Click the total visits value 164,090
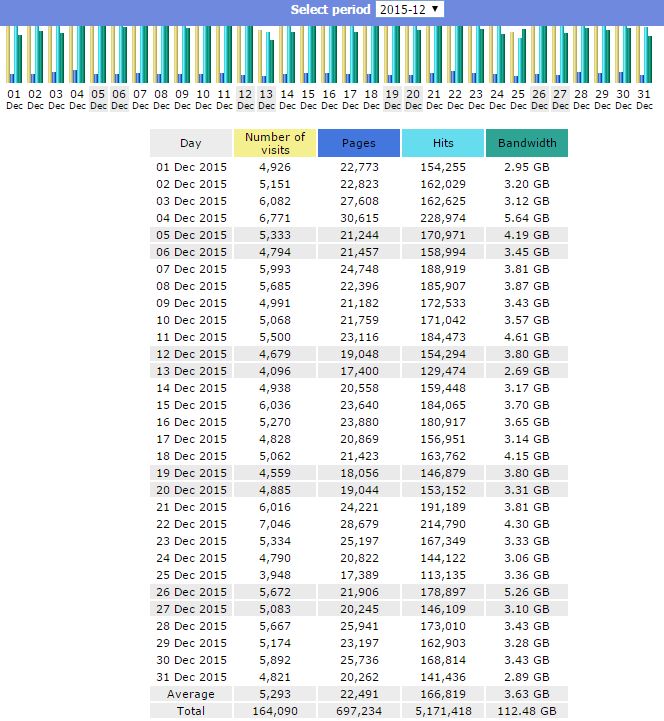This screenshot has width=664, height=721. coord(275,711)
